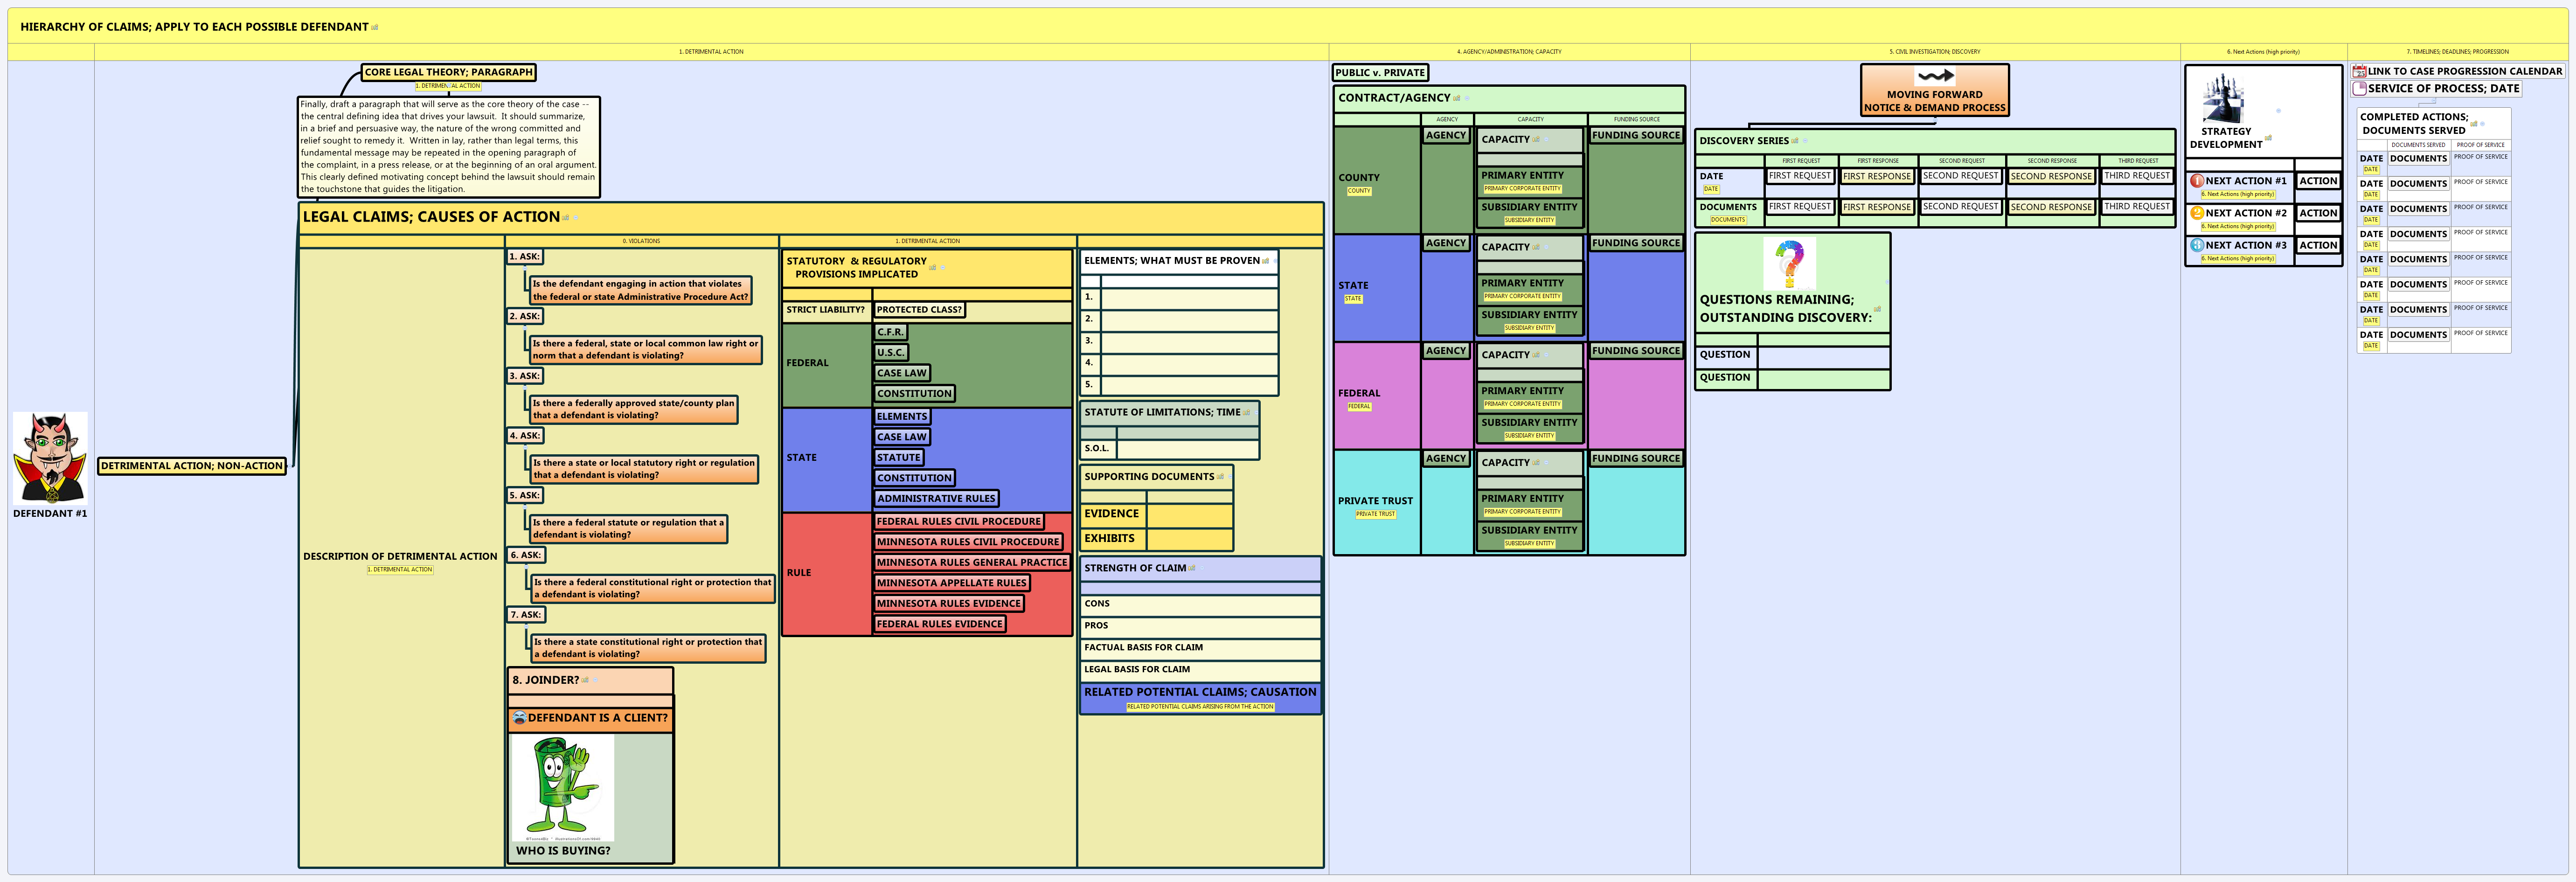Collapse the Discovery Series node
The width and height of the screenshot is (2576, 882).
[x=1806, y=141]
